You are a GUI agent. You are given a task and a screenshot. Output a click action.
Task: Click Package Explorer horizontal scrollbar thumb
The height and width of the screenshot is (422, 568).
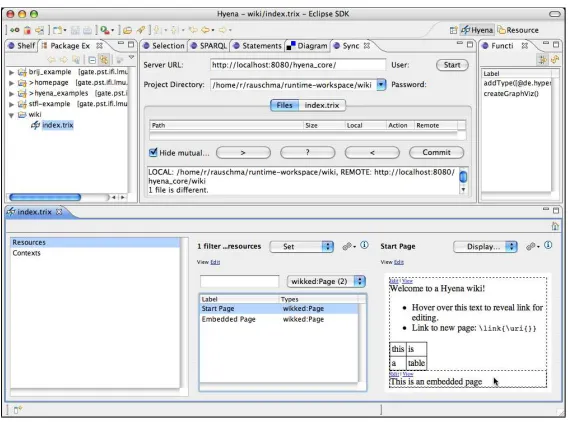click(x=45, y=197)
